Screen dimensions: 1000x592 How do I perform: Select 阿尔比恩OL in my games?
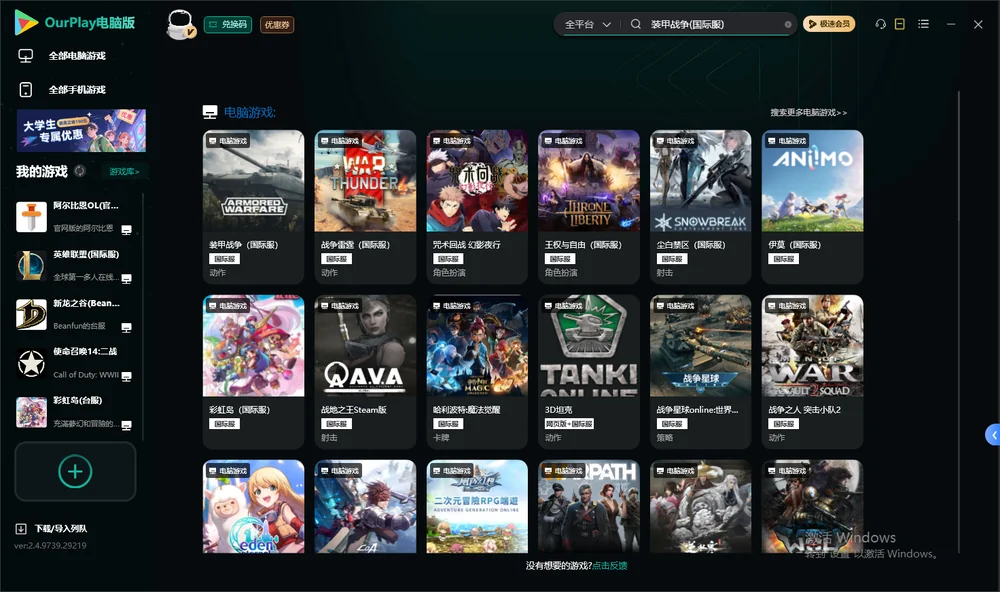[x=75, y=217]
